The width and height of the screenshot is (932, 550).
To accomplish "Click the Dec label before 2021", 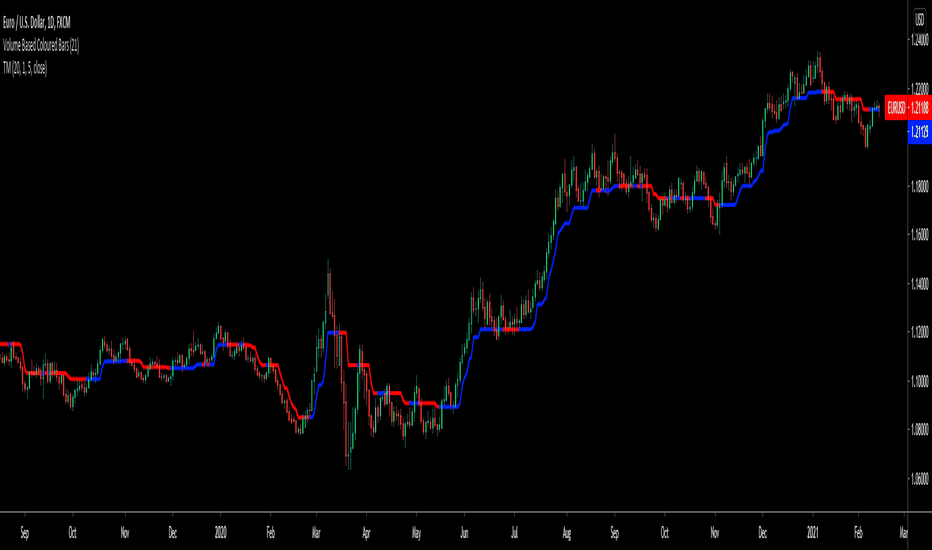I will [763, 533].
